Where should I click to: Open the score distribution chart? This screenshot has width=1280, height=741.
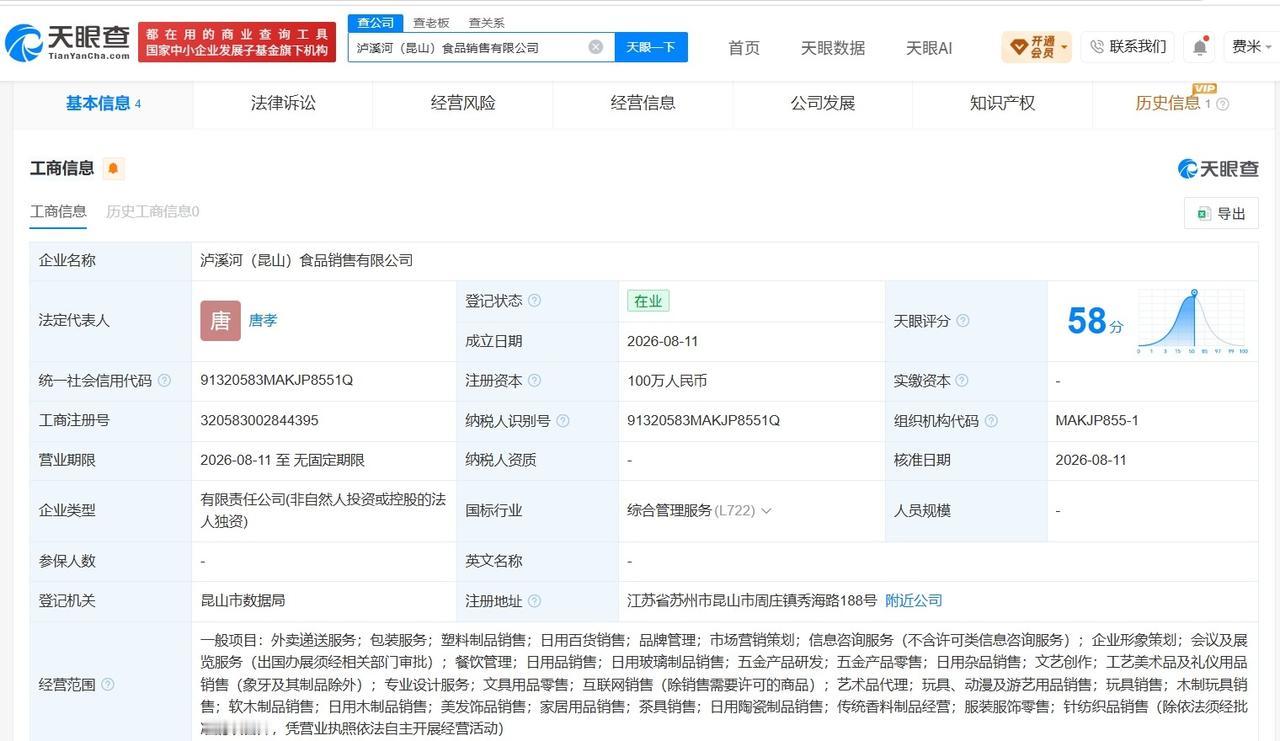point(1192,321)
